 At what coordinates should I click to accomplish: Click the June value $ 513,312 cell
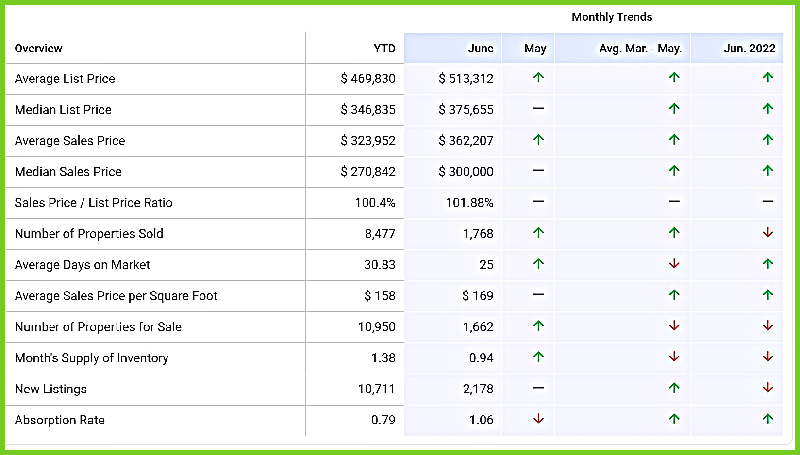(x=466, y=78)
